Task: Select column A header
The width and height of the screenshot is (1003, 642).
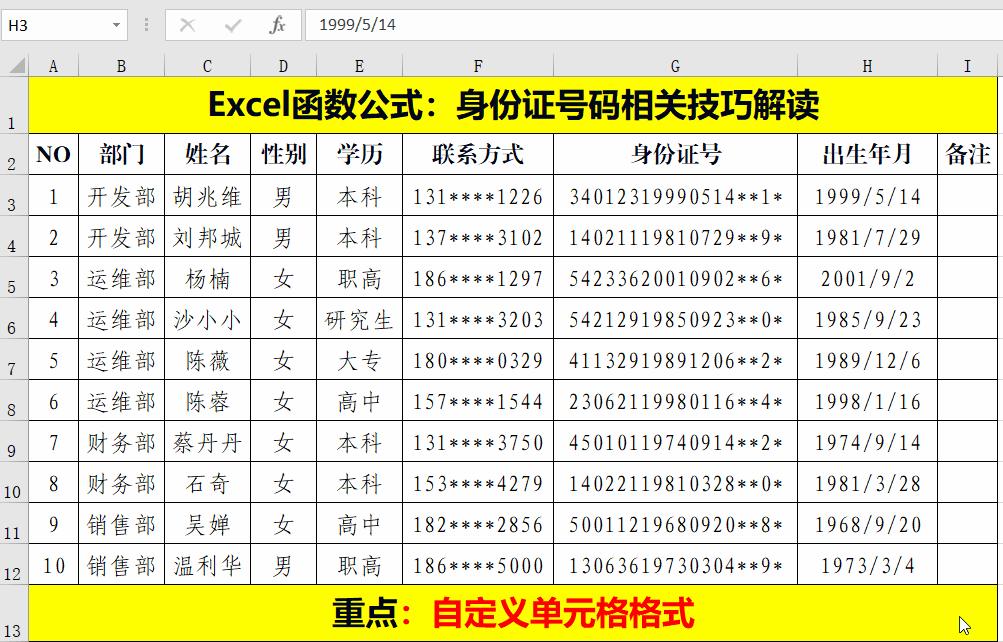Action: coord(54,66)
